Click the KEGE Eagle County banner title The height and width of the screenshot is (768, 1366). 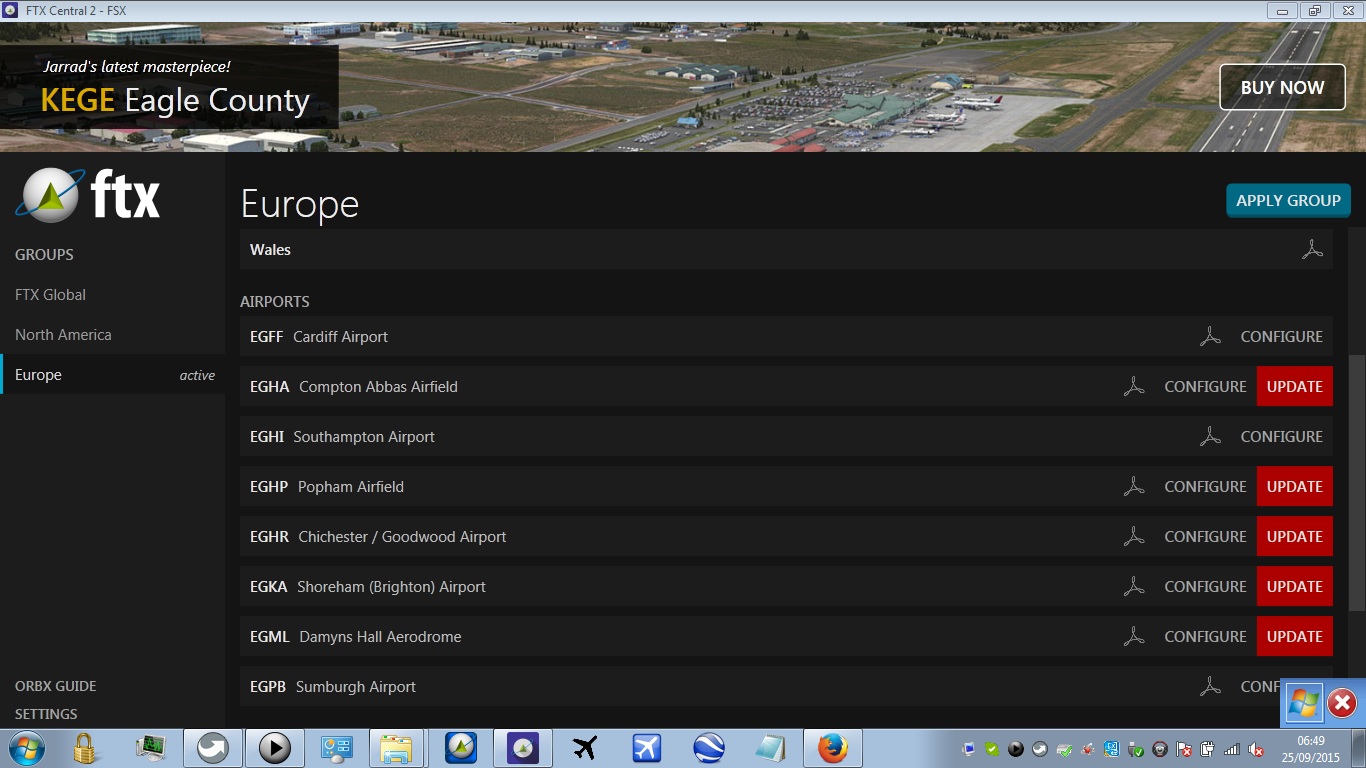point(175,101)
